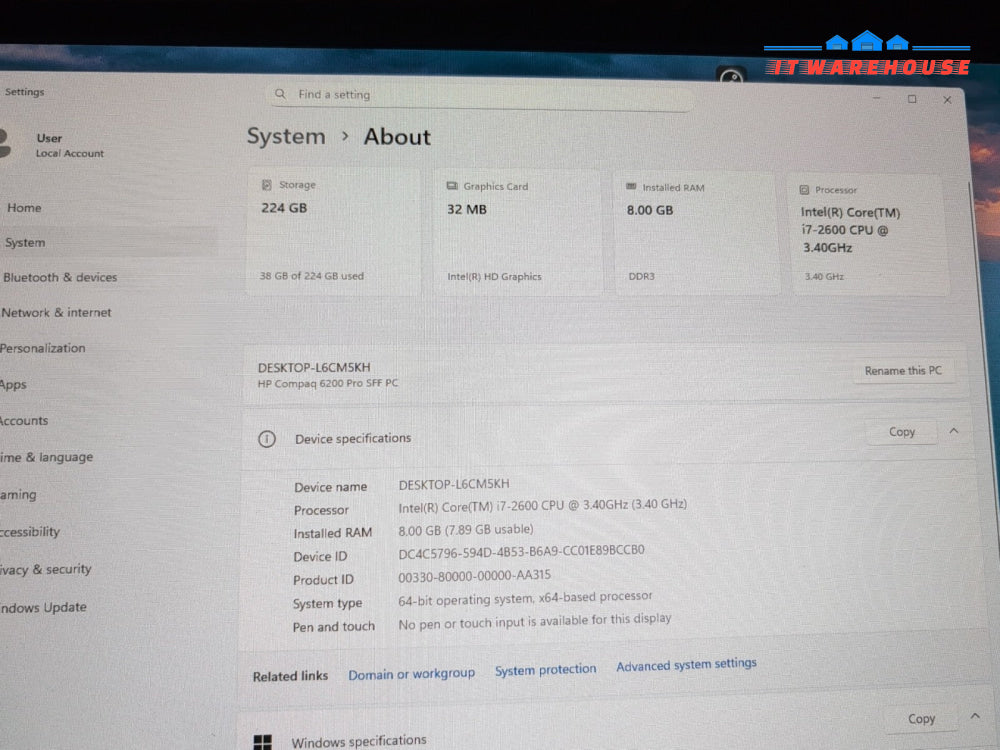Image resolution: width=1000 pixels, height=750 pixels.
Task: Collapse the Windows specifications section
Action: tap(975, 716)
